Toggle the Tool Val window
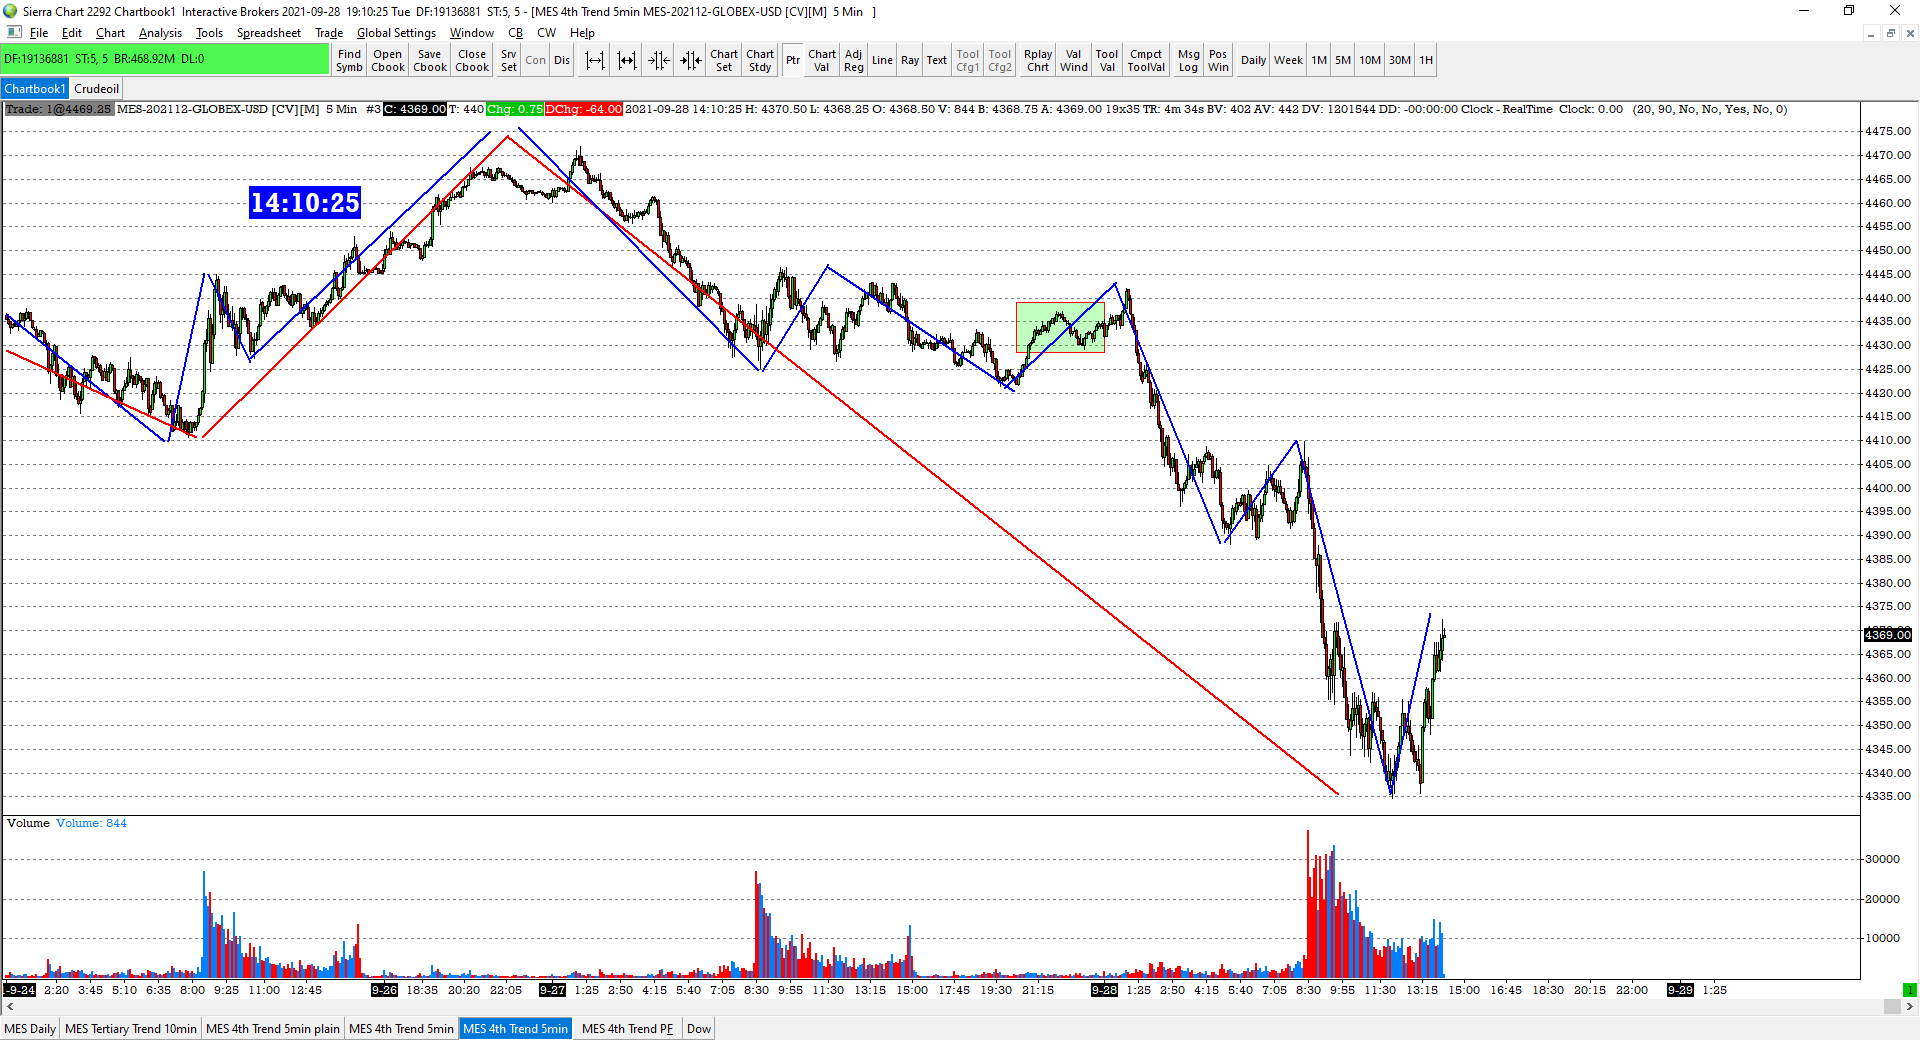The image size is (1920, 1040). (x=1107, y=61)
